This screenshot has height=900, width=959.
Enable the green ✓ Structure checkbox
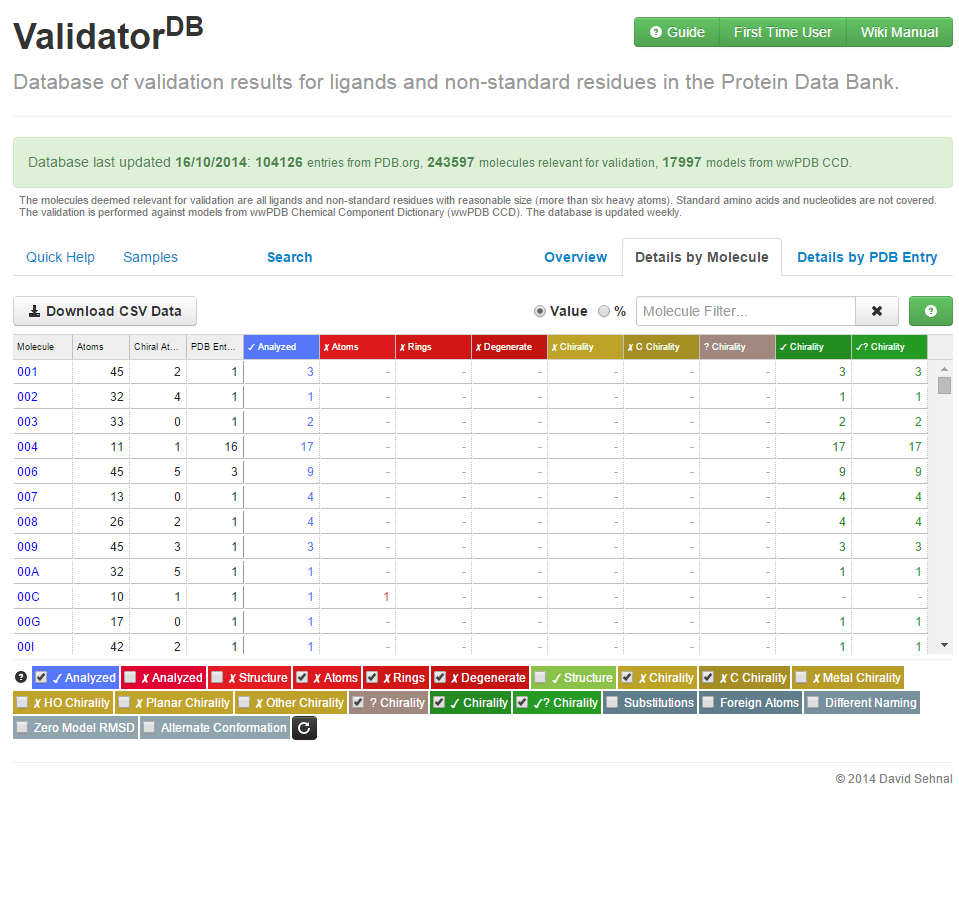(x=540, y=677)
